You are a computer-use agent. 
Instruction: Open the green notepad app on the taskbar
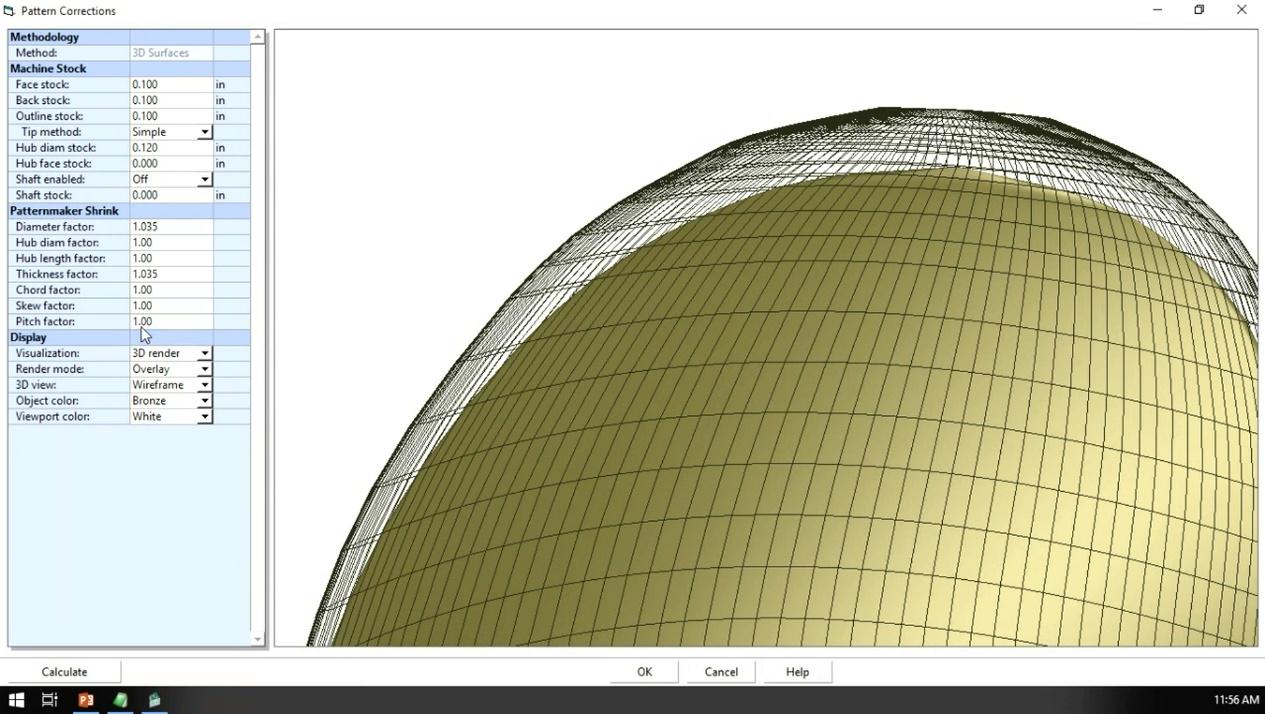coord(120,699)
